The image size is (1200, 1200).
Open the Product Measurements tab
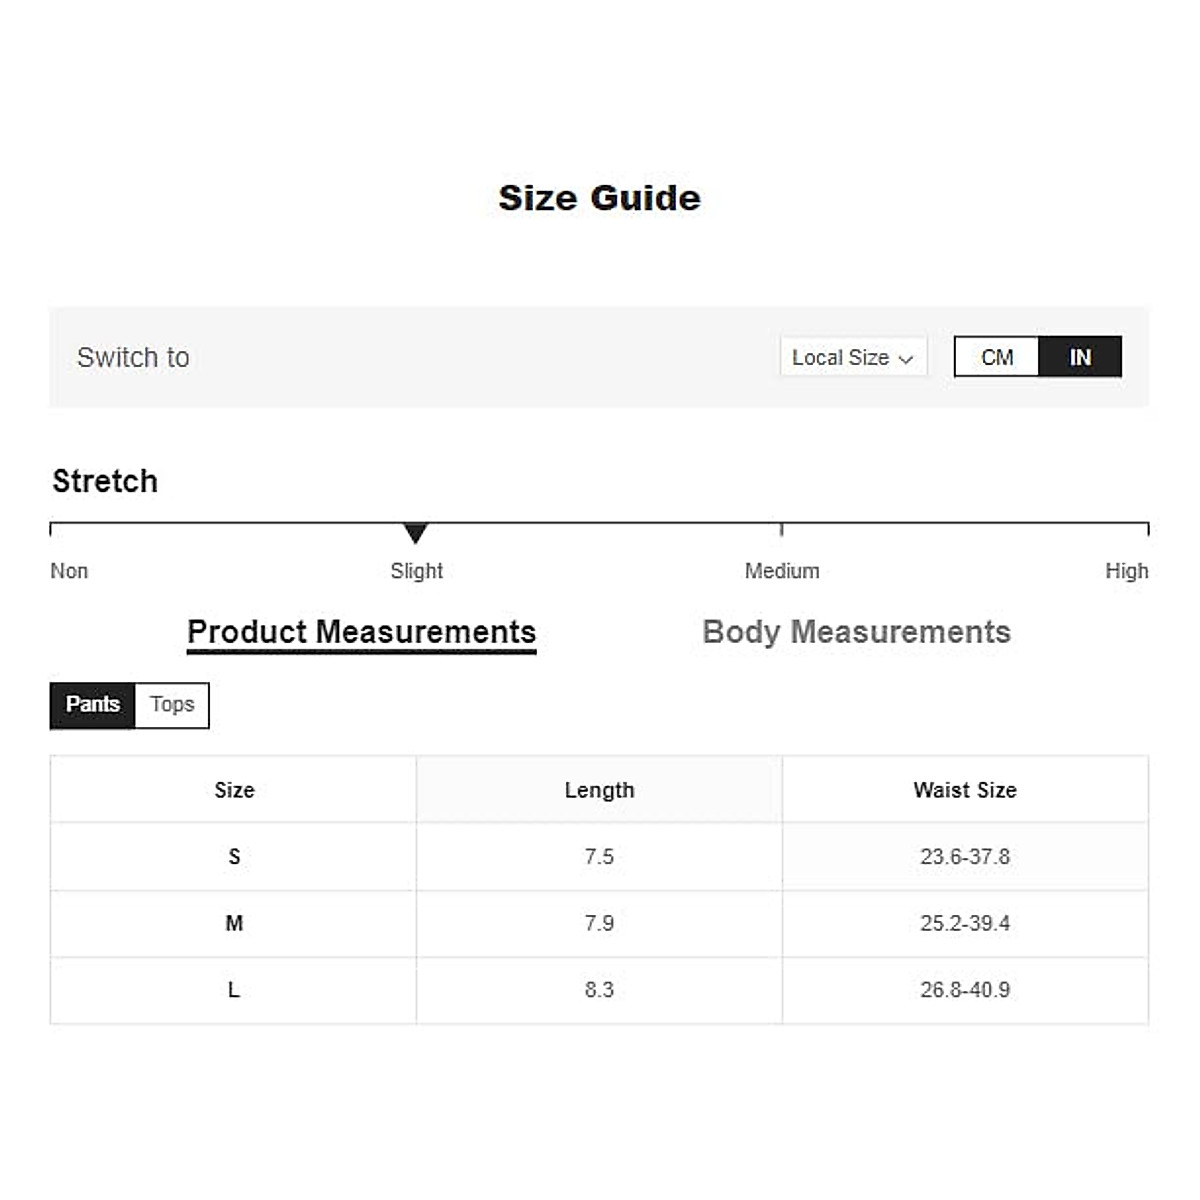[x=361, y=632]
